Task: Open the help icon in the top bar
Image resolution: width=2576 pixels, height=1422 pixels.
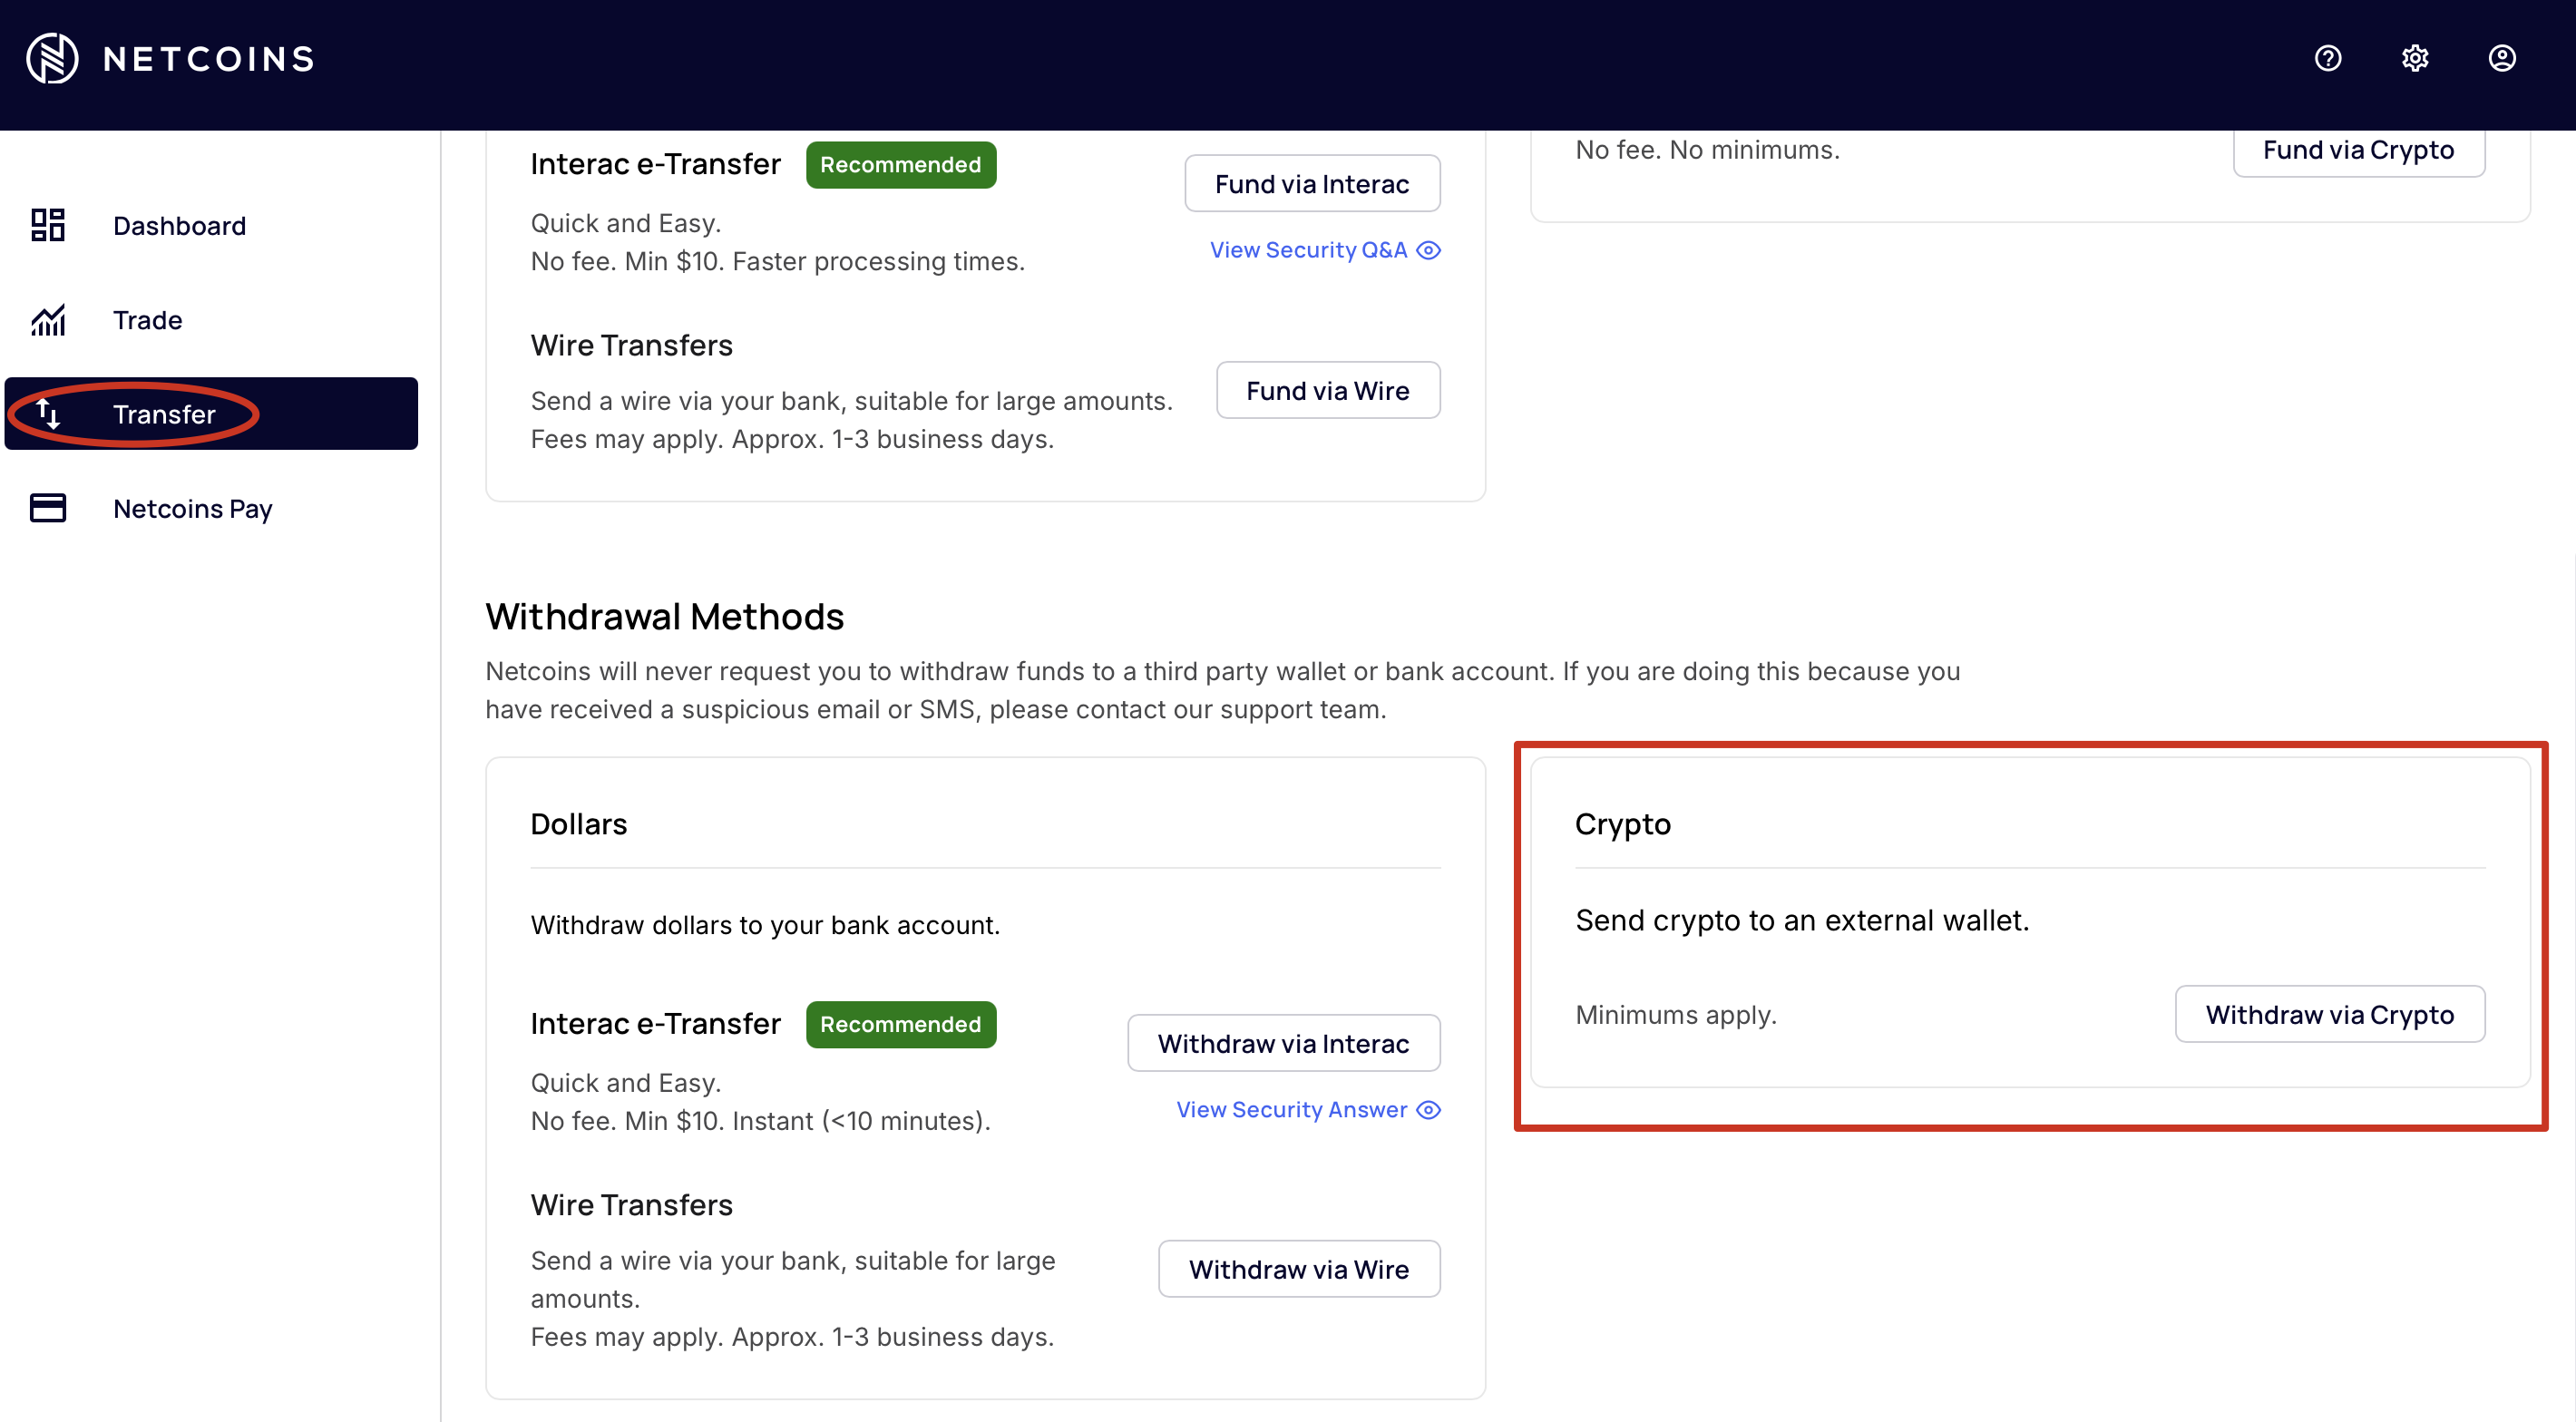Action: point(2328,58)
